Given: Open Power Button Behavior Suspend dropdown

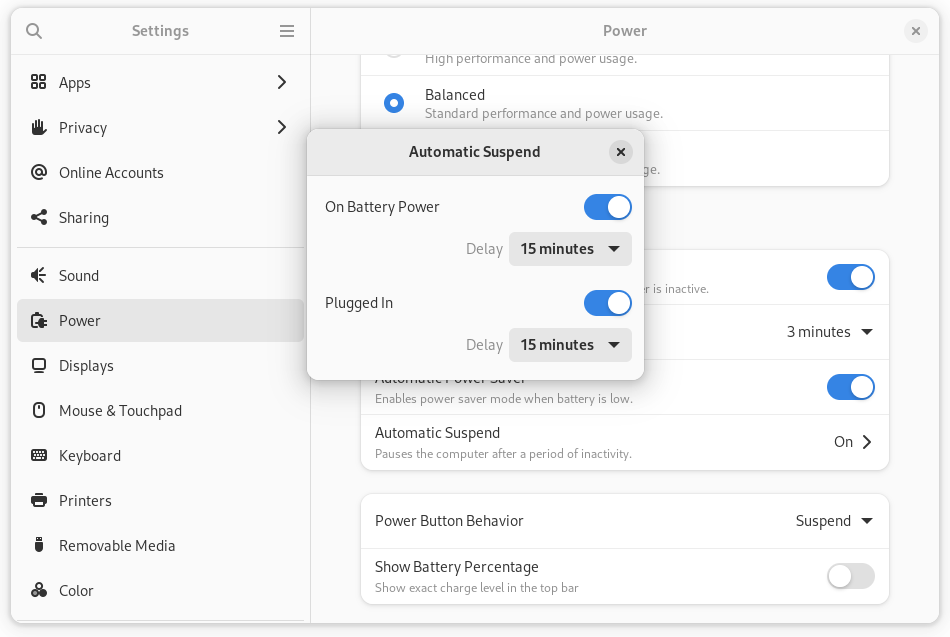Looking at the screenshot, I should pyautogui.click(x=834, y=521).
